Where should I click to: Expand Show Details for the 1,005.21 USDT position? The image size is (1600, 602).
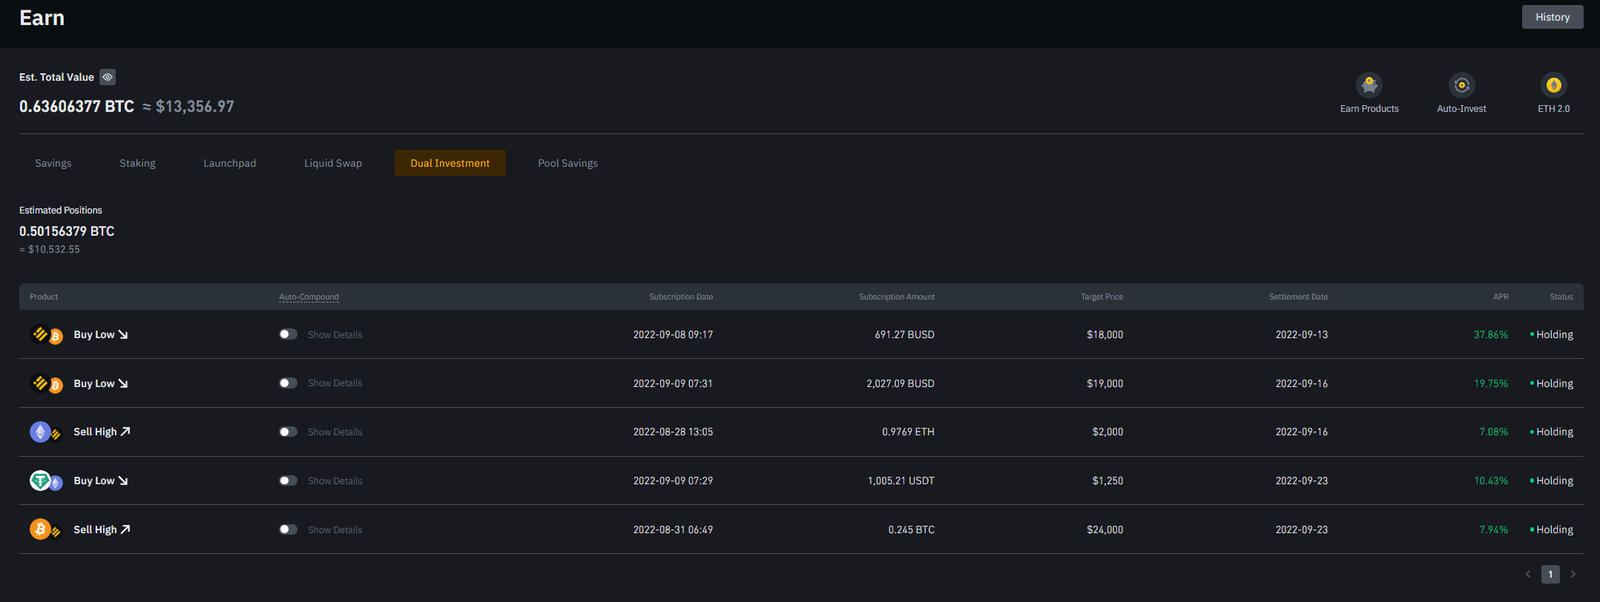coord(335,481)
